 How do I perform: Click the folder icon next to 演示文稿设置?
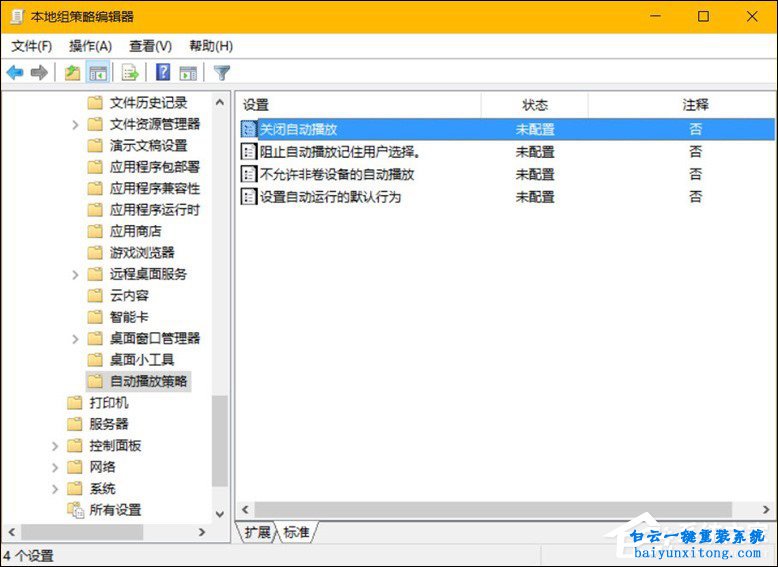(x=95, y=145)
